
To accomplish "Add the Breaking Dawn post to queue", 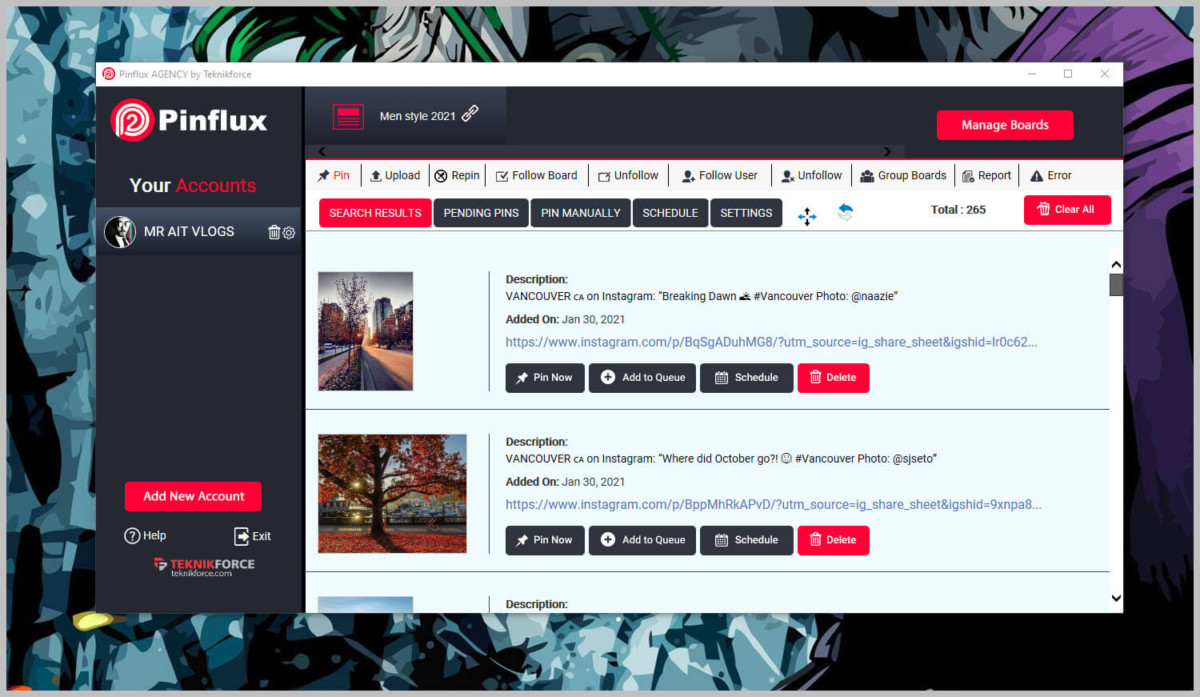I will click(642, 378).
